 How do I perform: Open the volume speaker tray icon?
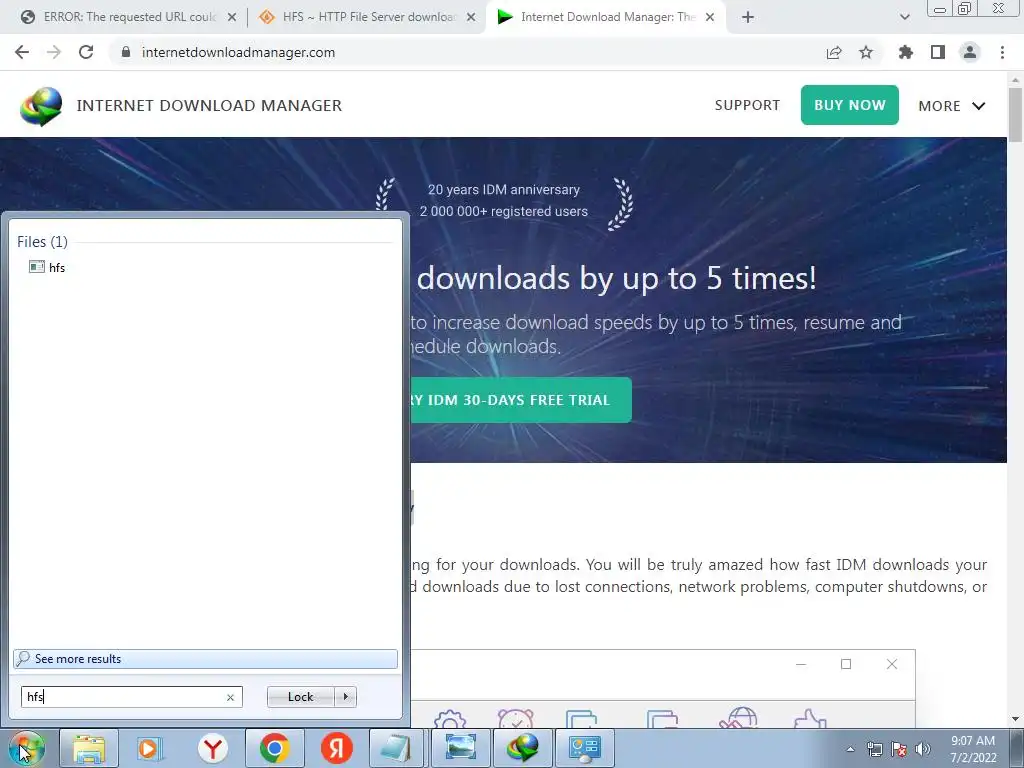click(923, 749)
